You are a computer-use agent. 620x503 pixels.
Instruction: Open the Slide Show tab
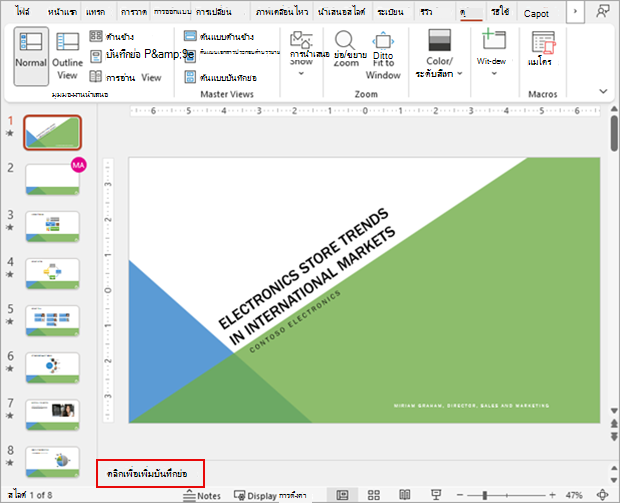tap(341, 12)
